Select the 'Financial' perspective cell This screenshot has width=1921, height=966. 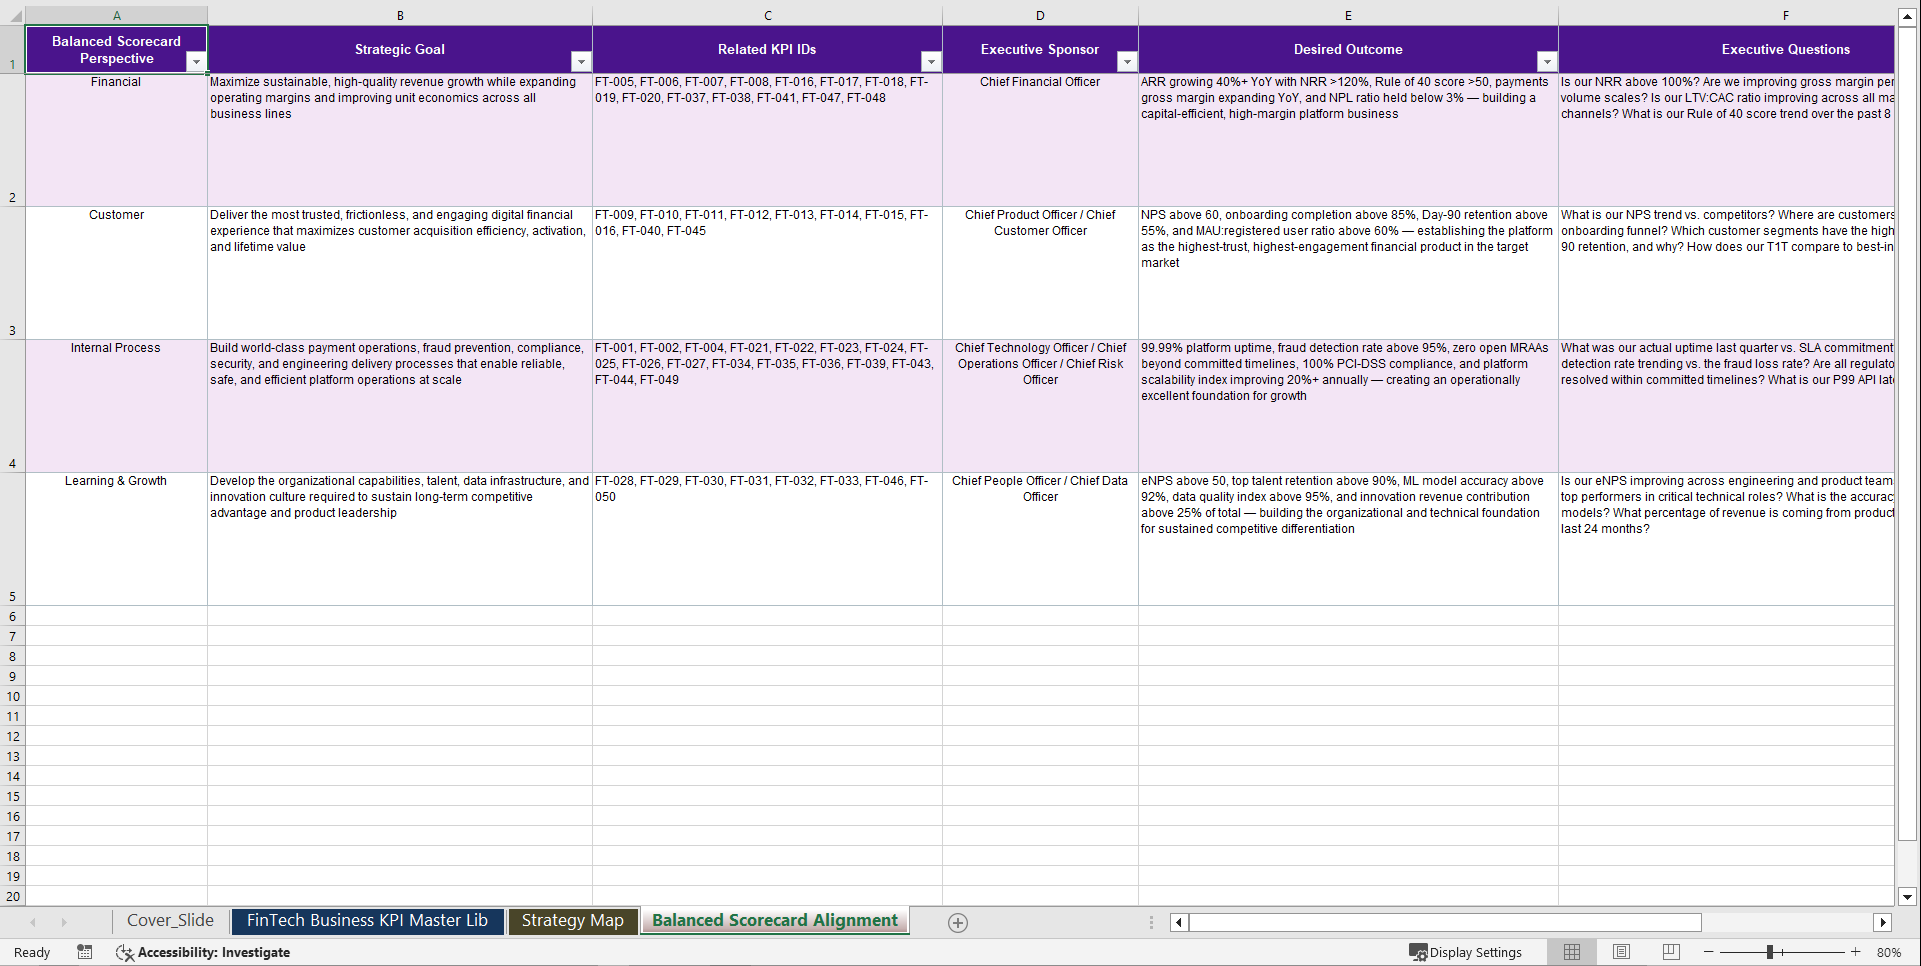click(x=116, y=140)
